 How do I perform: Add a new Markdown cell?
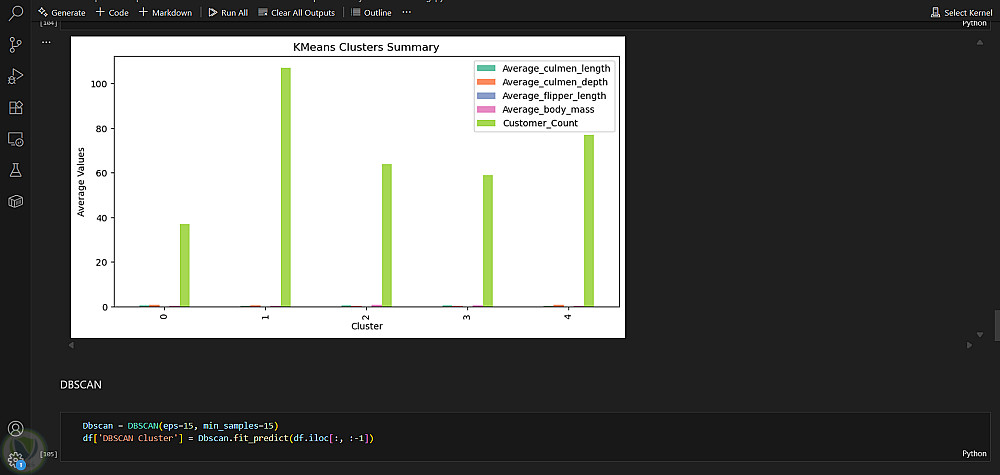click(165, 12)
